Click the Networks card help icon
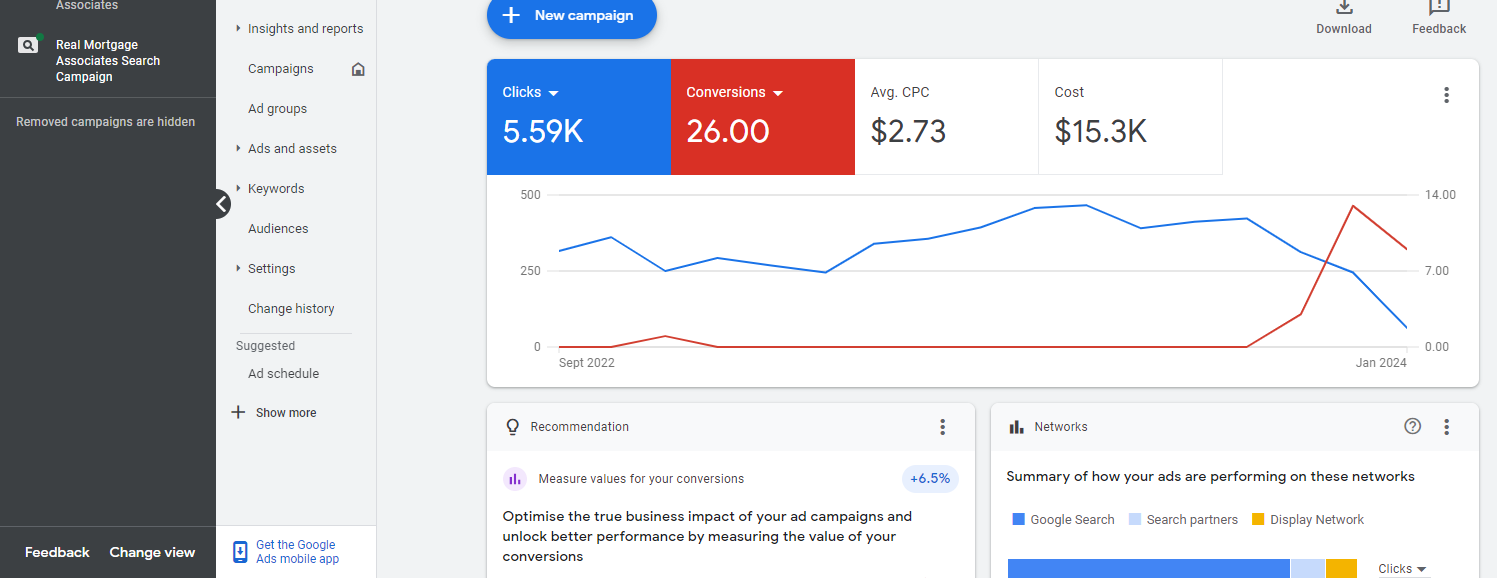 coord(1412,427)
